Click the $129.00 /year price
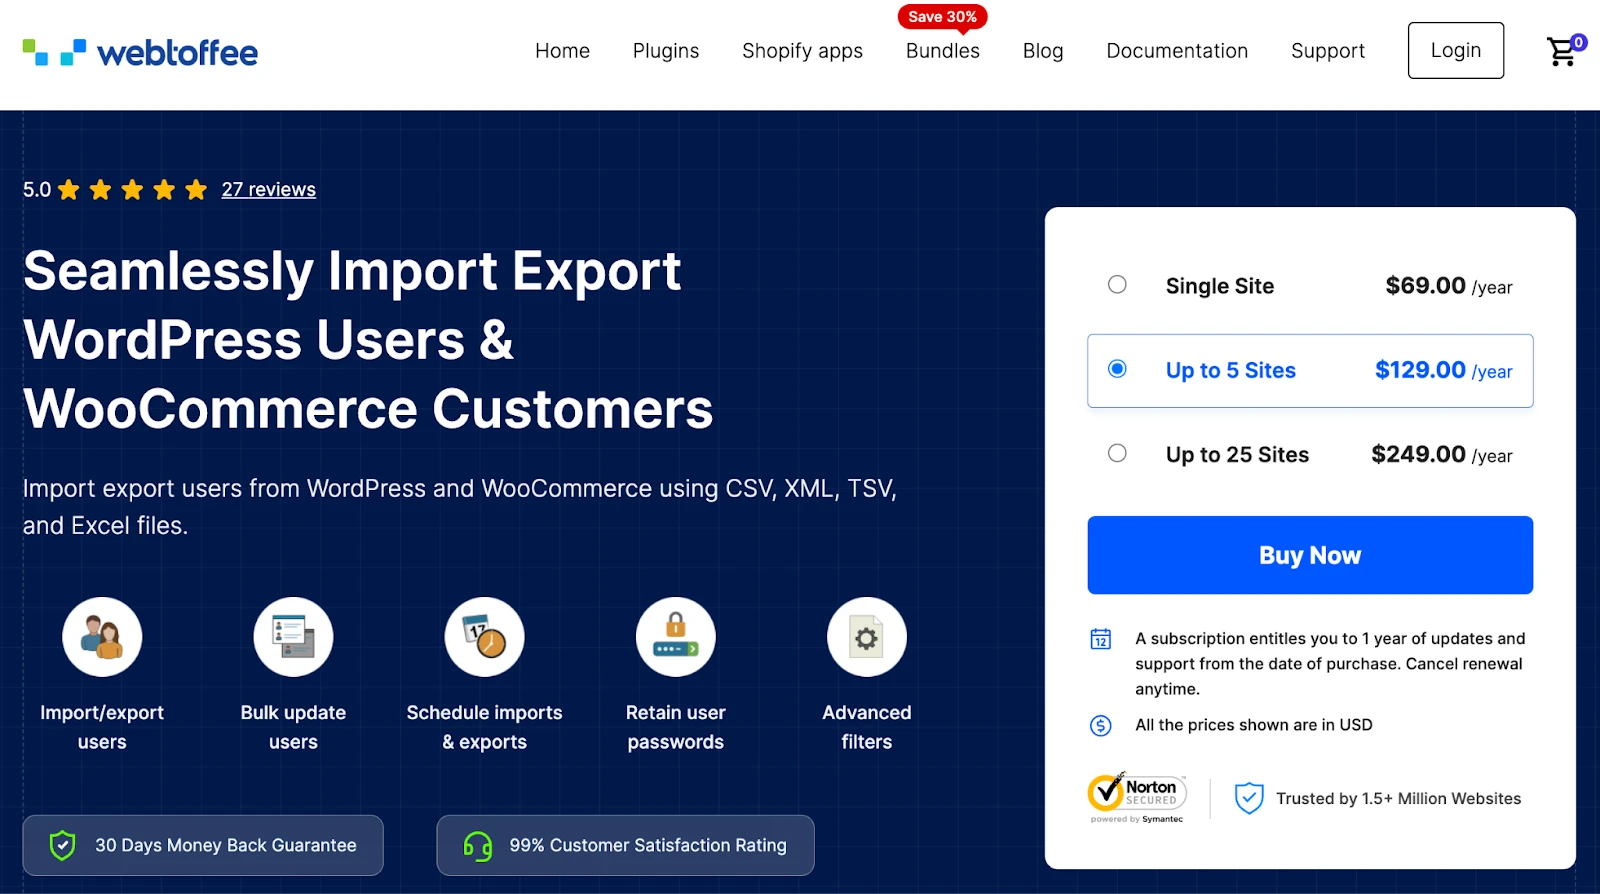Screen dimensions: 1600x894 tap(1444, 370)
